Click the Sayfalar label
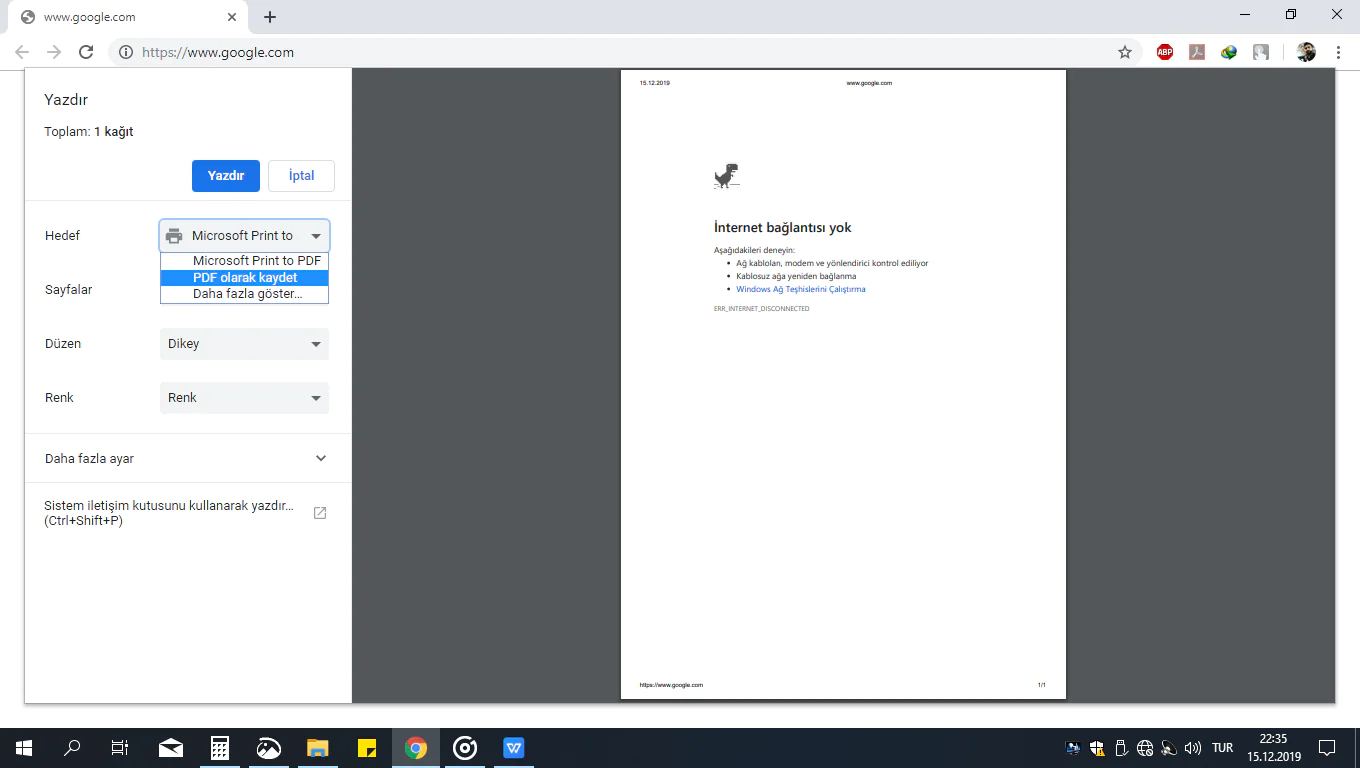Image resolution: width=1360 pixels, height=768 pixels. click(69, 290)
